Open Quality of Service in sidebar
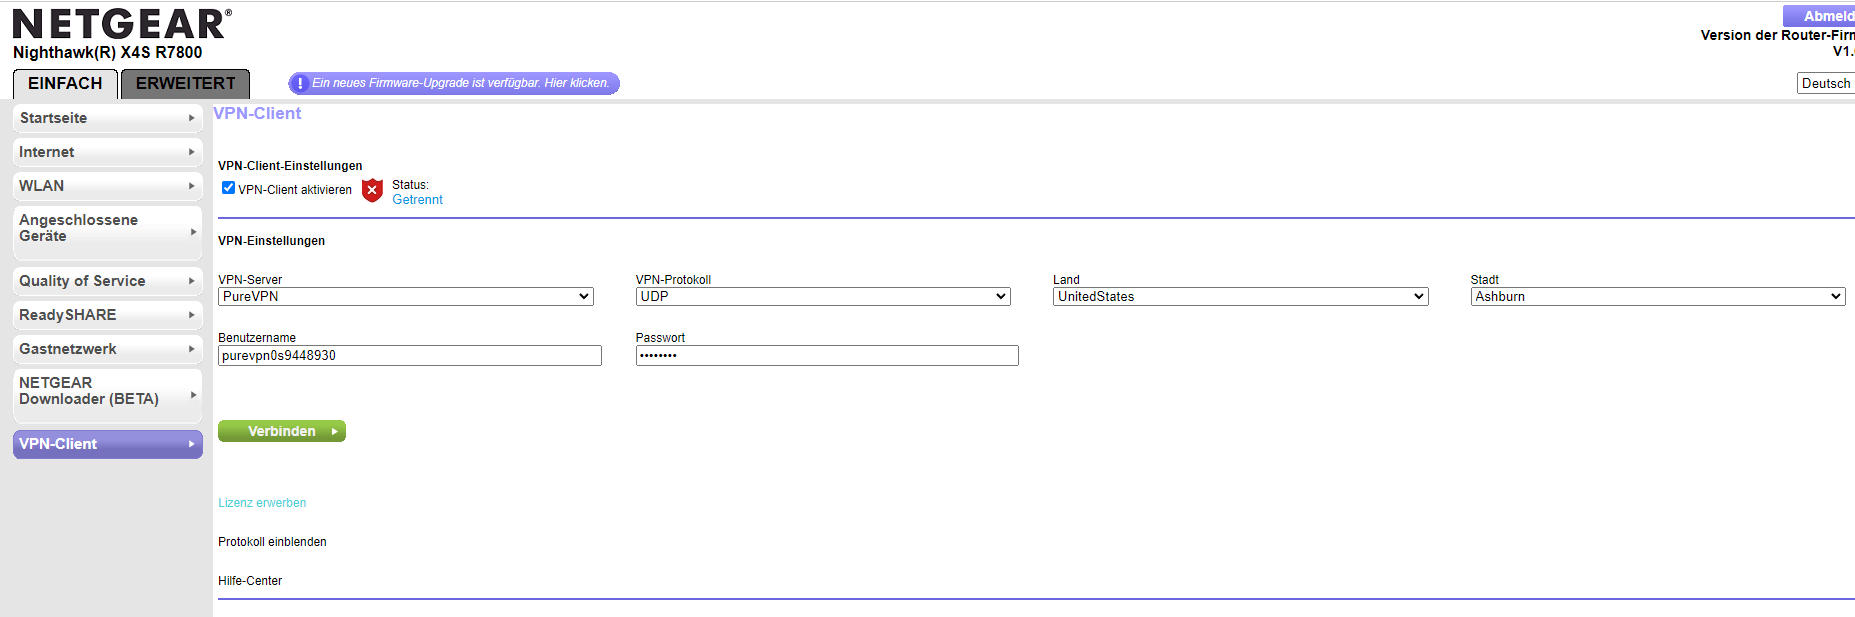Screen dimensions: 1855x617 tap(108, 281)
